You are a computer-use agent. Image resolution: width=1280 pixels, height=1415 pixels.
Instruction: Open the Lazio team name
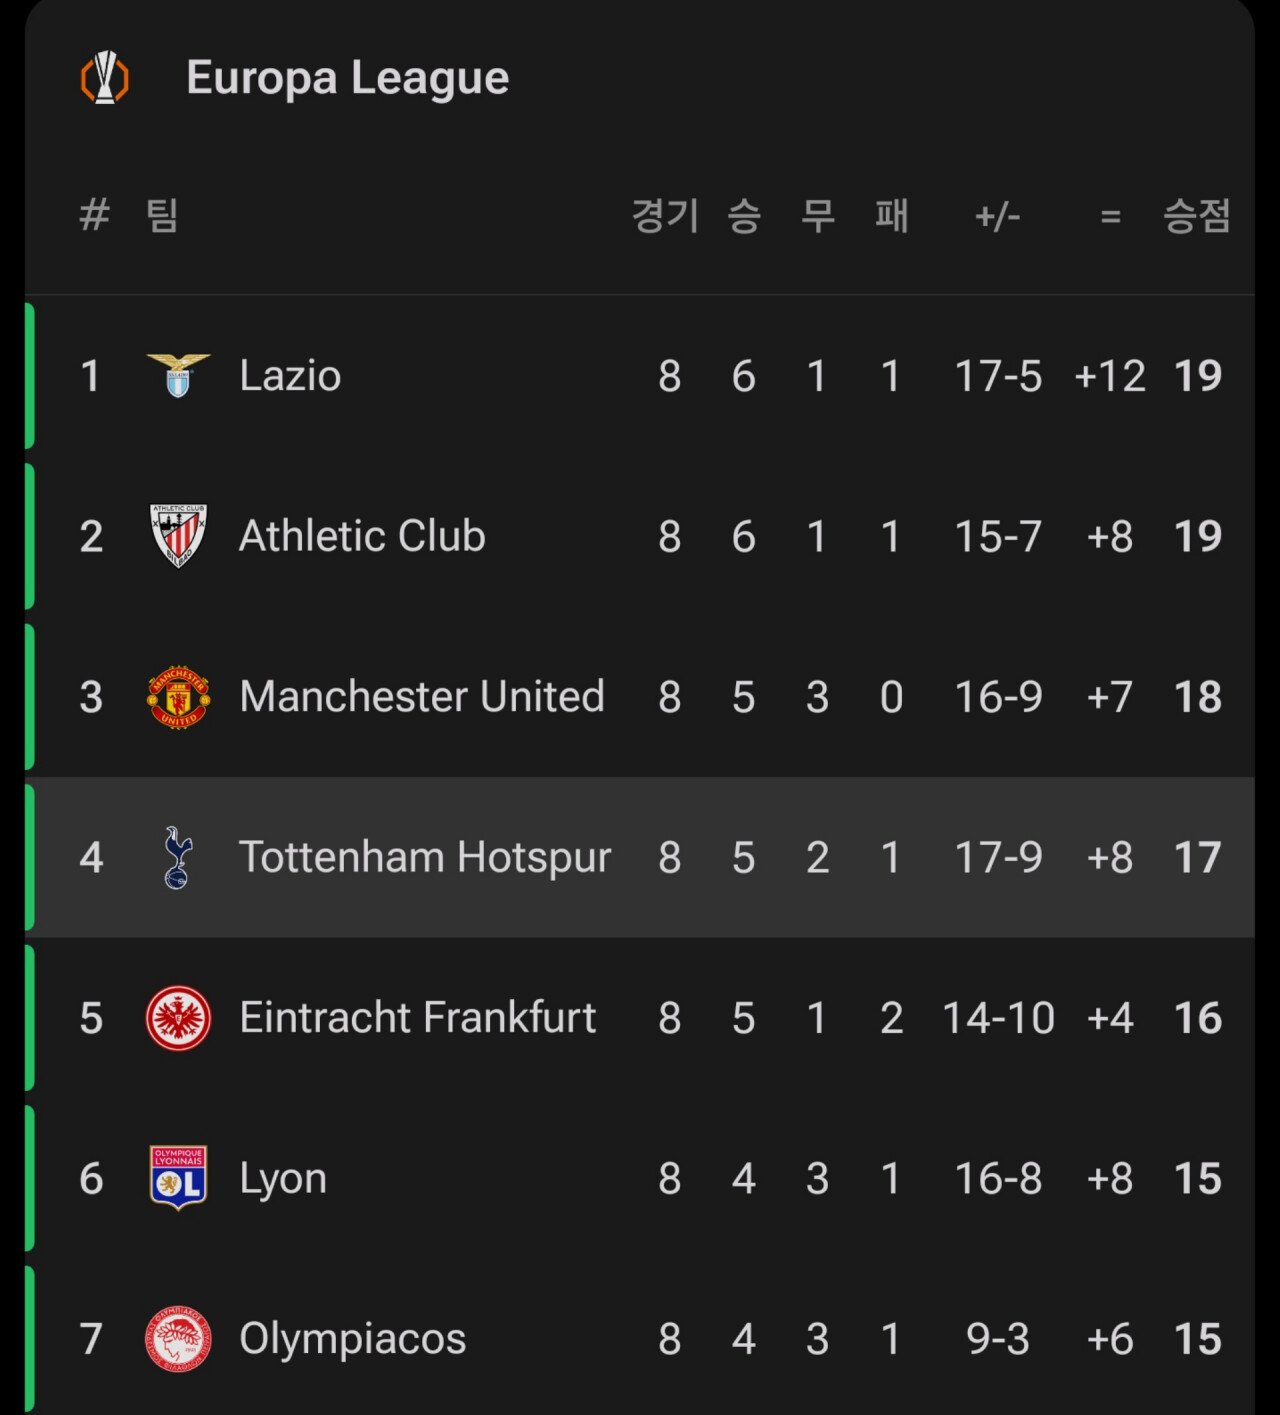point(290,376)
